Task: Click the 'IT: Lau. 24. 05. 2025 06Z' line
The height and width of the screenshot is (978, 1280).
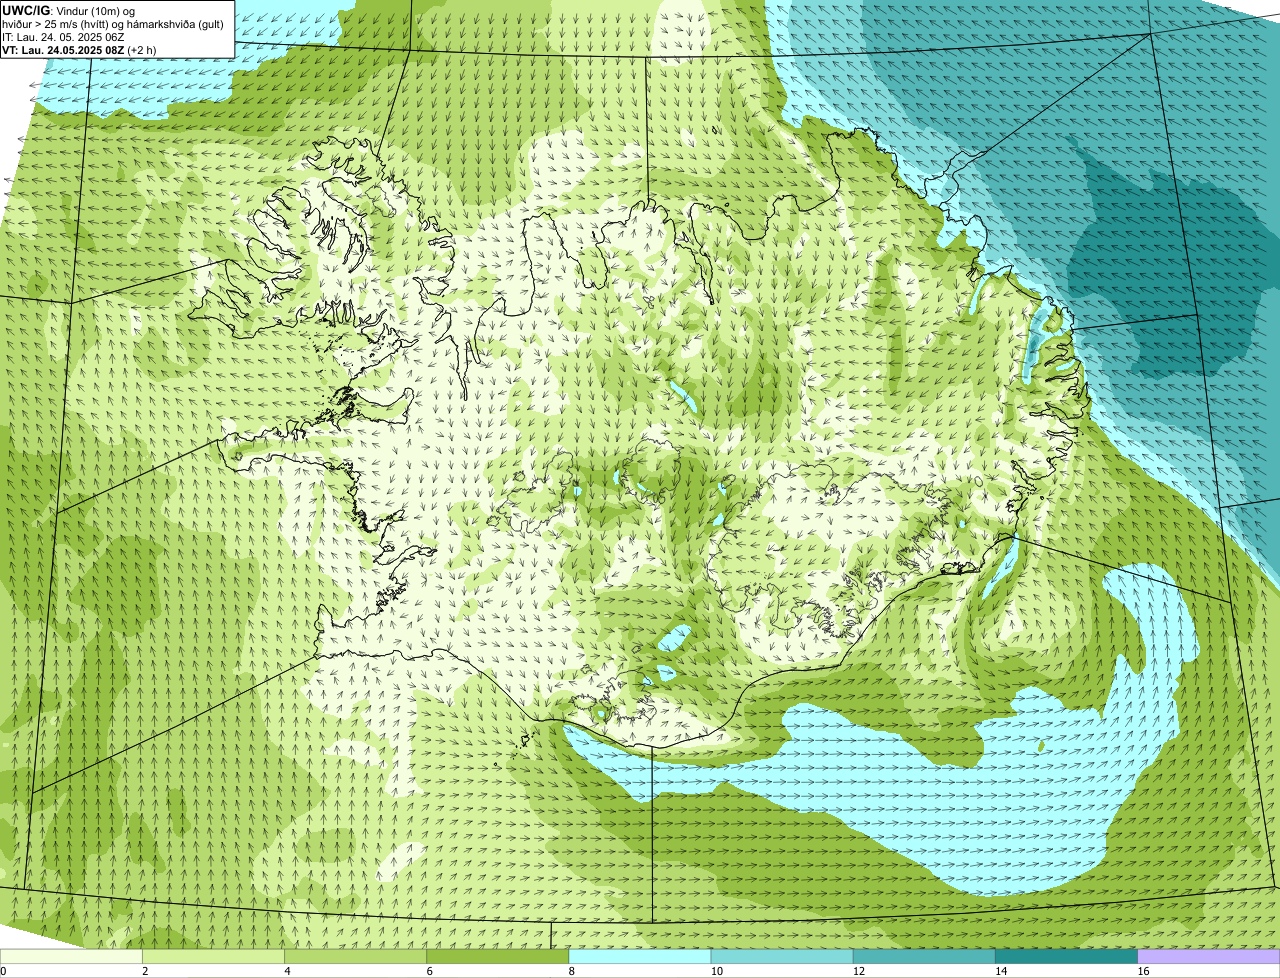Action: [63, 36]
